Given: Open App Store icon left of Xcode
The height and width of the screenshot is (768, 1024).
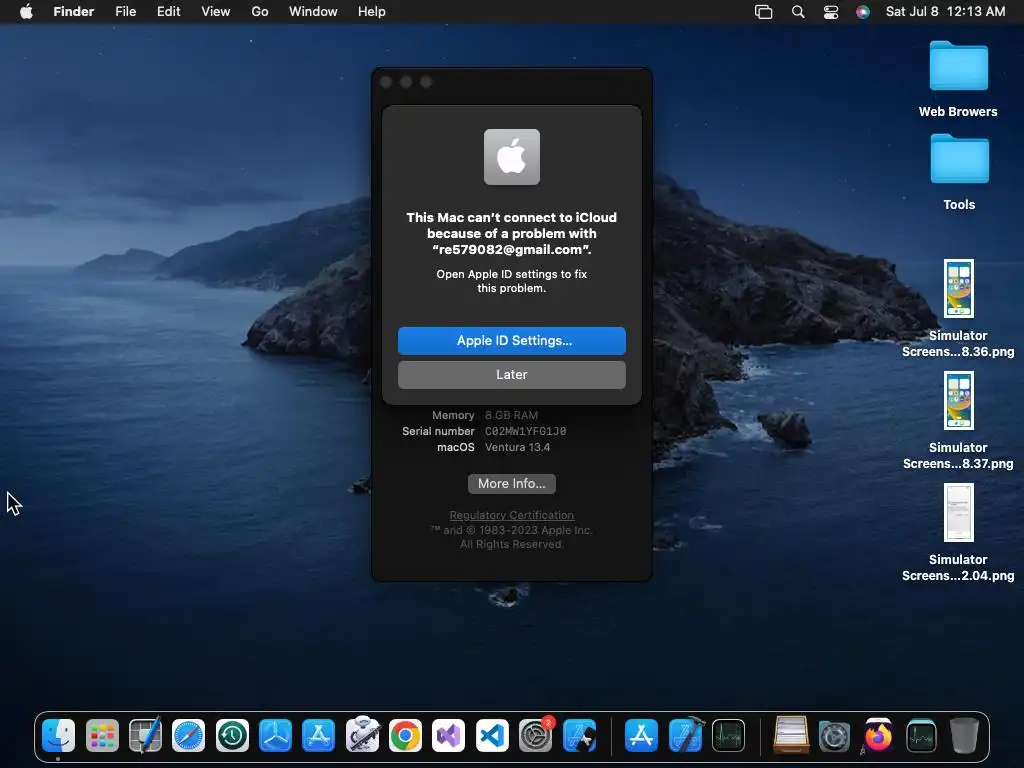Looking at the screenshot, I should [641, 735].
